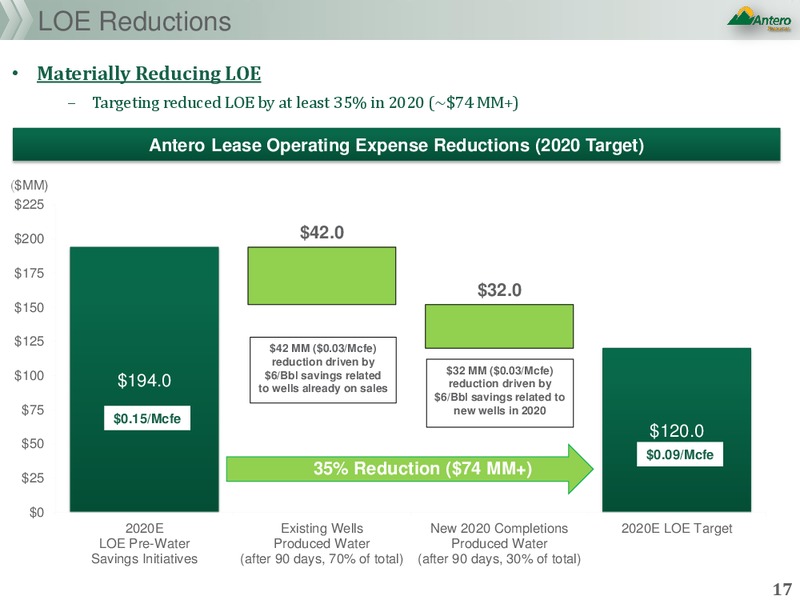Image resolution: width=800 pixels, height=600 pixels.
Task: Click the '$0.15/Mcfe' label box
Action: [x=147, y=418]
